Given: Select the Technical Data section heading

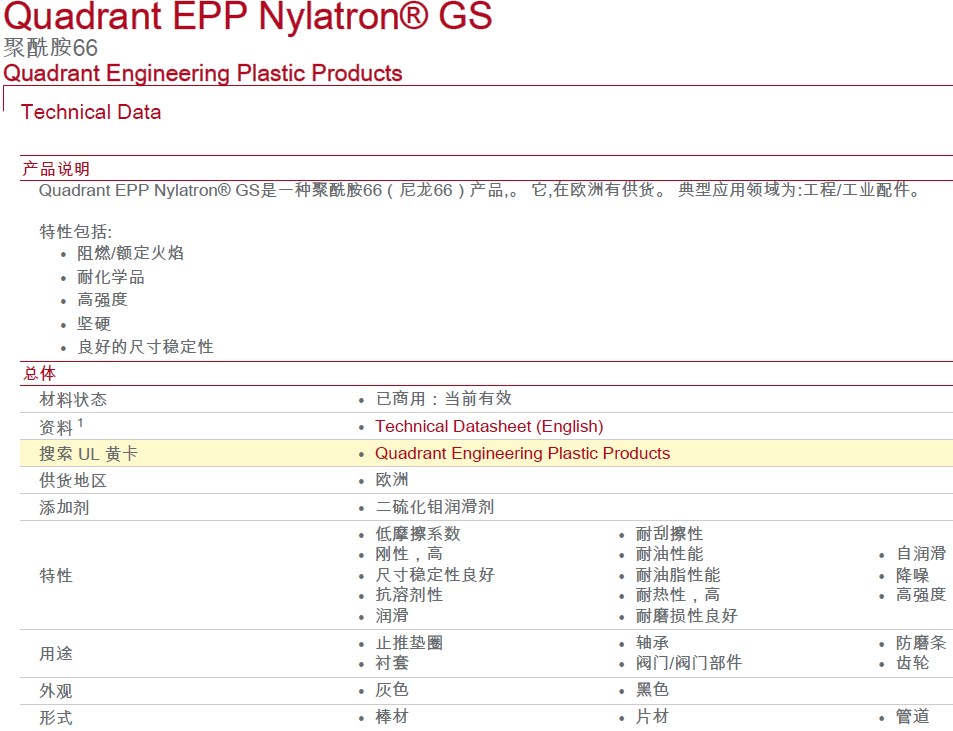Looking at the screenshot, I should (x=91, y=112).
